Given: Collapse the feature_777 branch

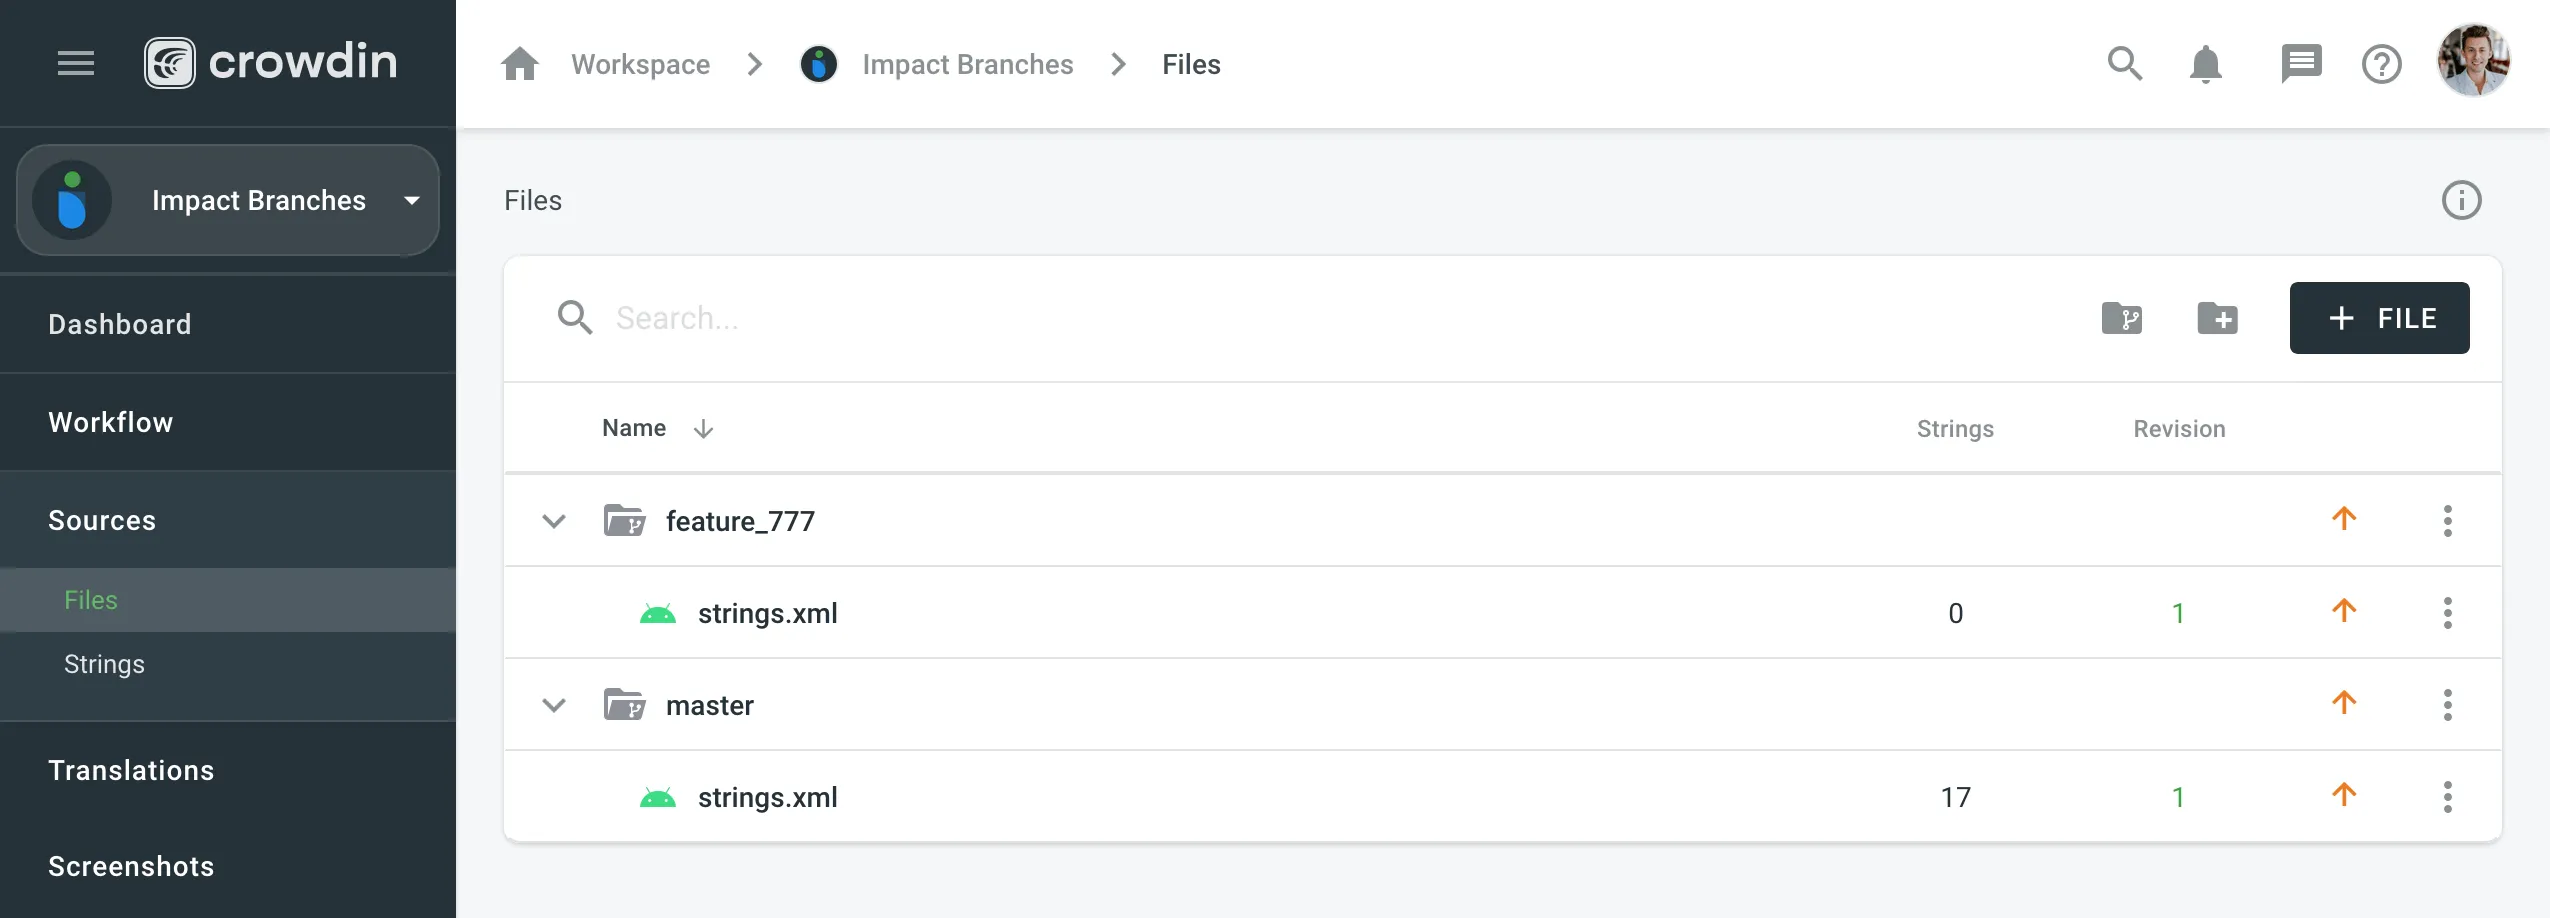Looking at the screenshot, I should pos(553,520).
